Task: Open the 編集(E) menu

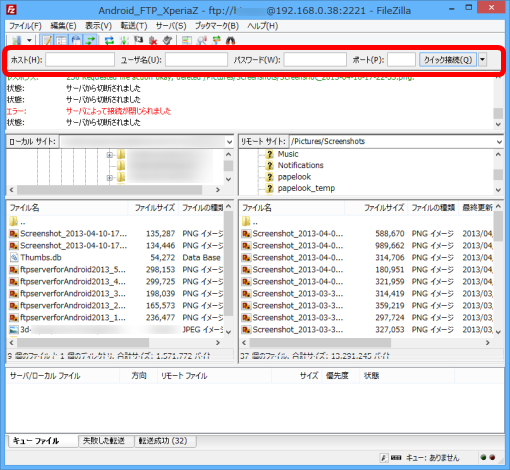Action: point(63,26)
